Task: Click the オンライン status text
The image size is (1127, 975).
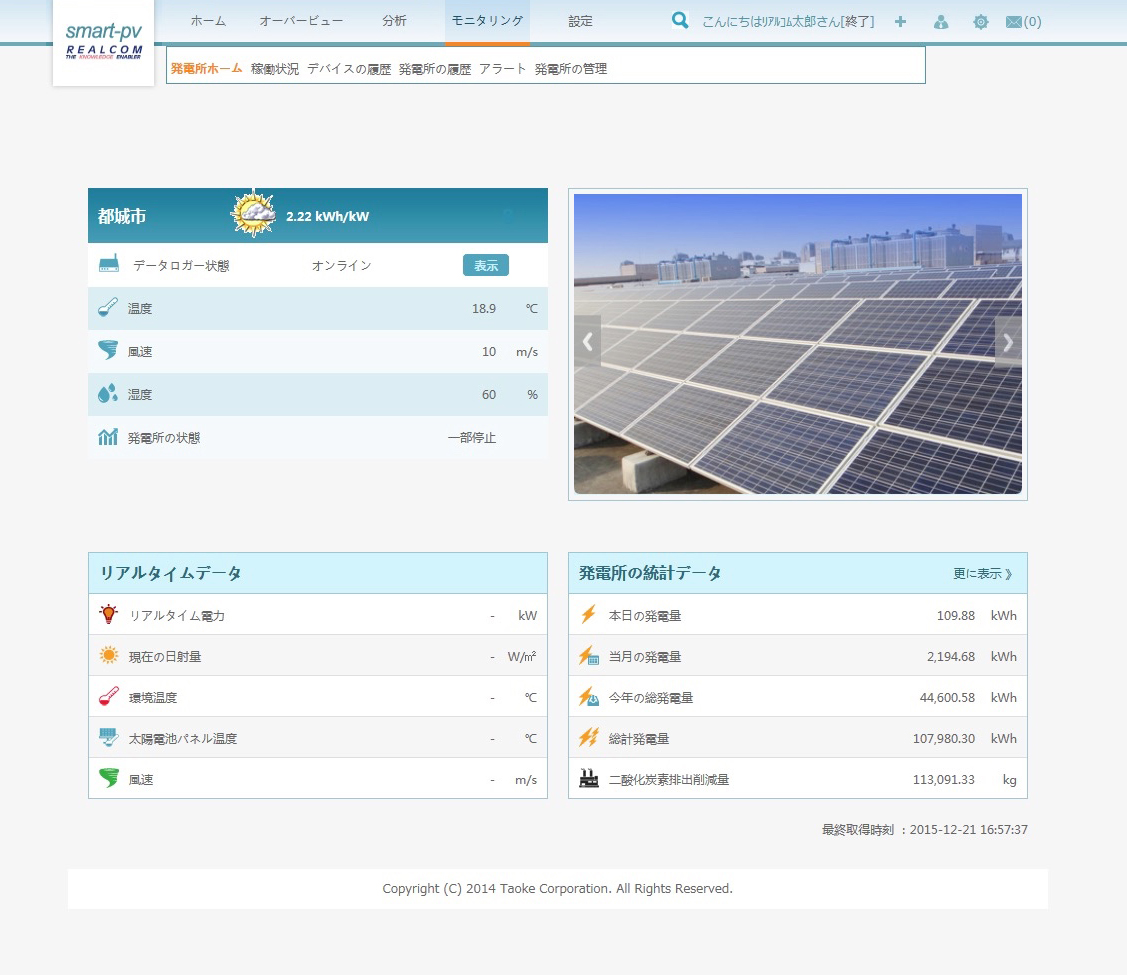Action: pos(341,265)
